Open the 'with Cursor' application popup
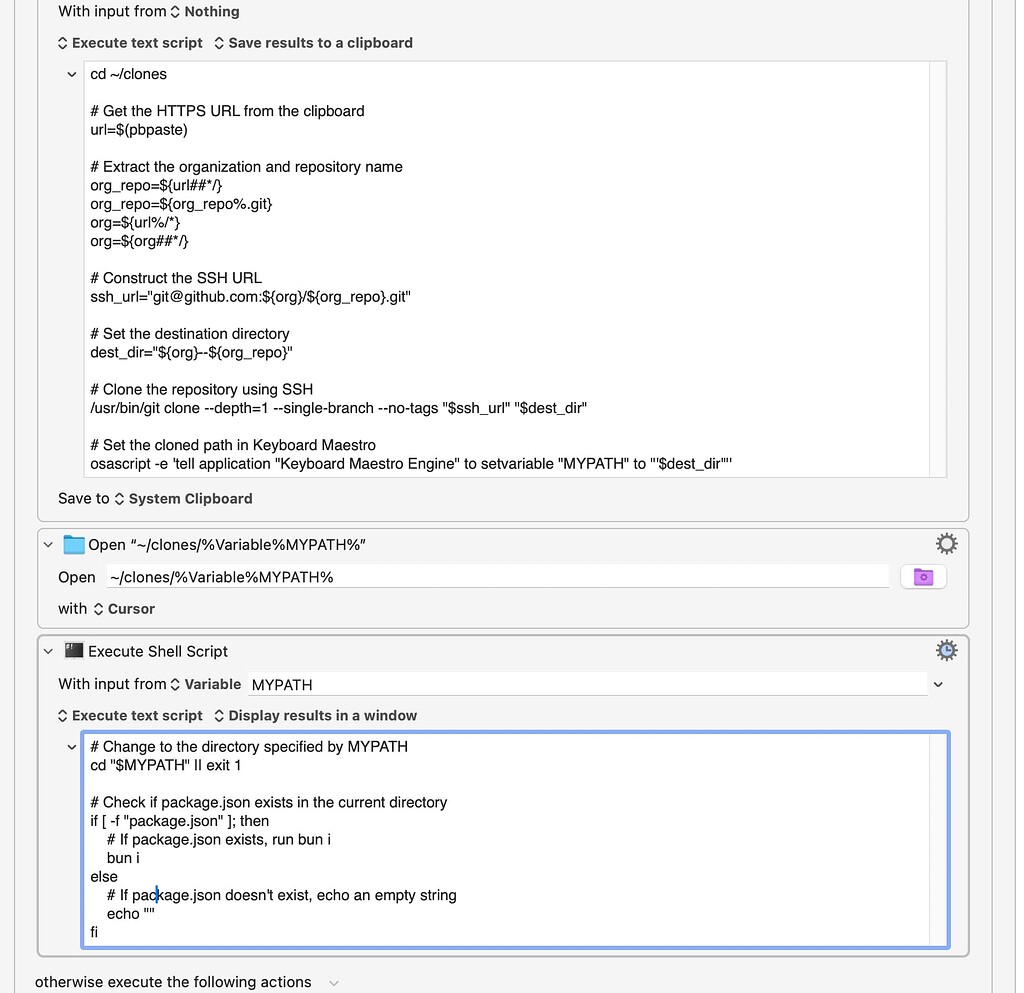The width and height of the screenshot is (1024, 993). pyautogui.click(x=124, y=608)
